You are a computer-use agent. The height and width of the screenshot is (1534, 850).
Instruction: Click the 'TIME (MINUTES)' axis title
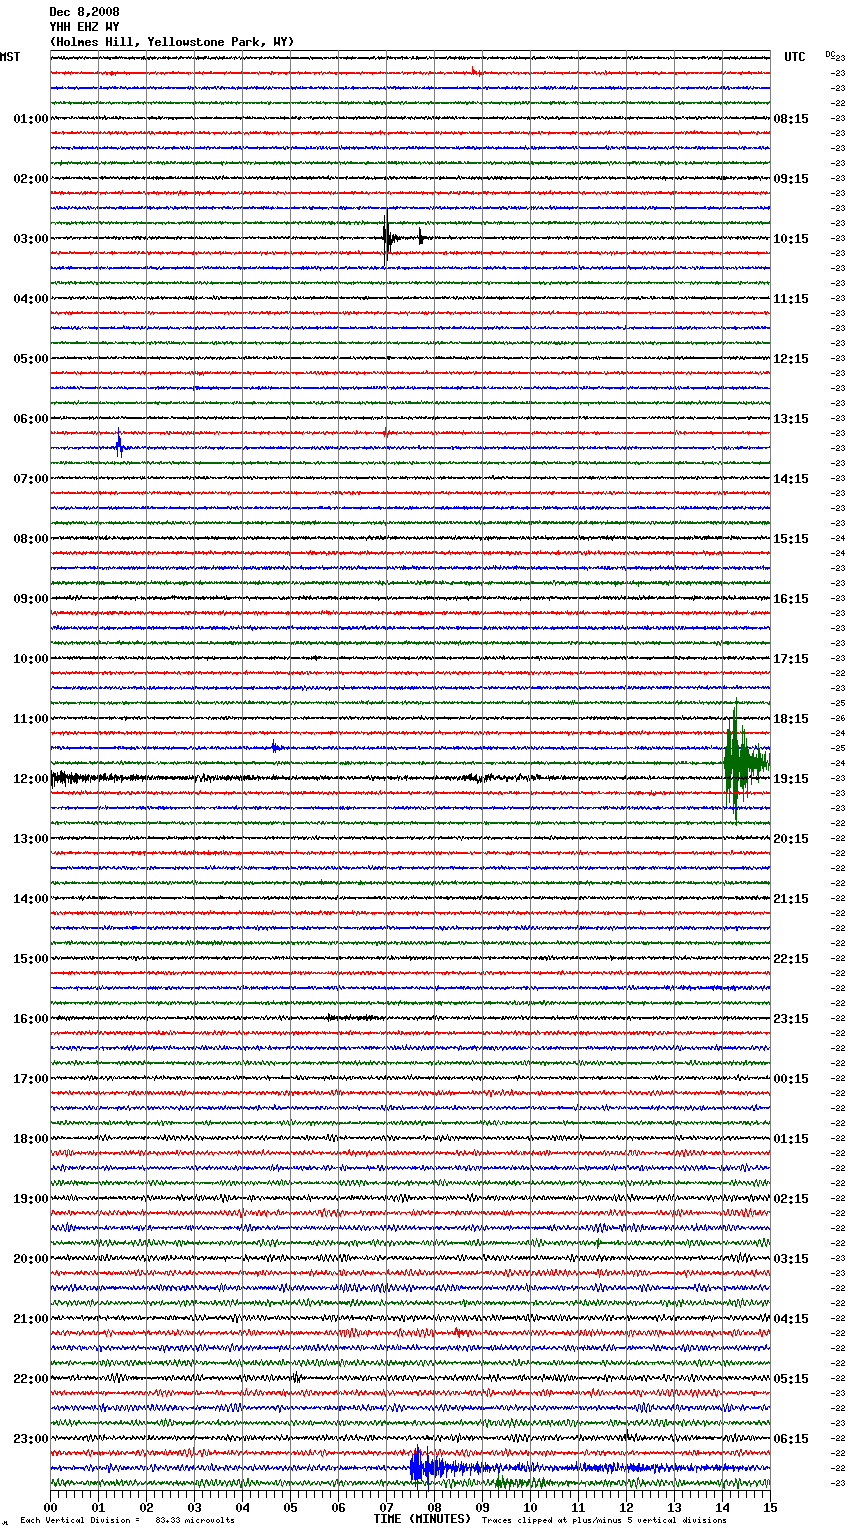click(422, 1519)
